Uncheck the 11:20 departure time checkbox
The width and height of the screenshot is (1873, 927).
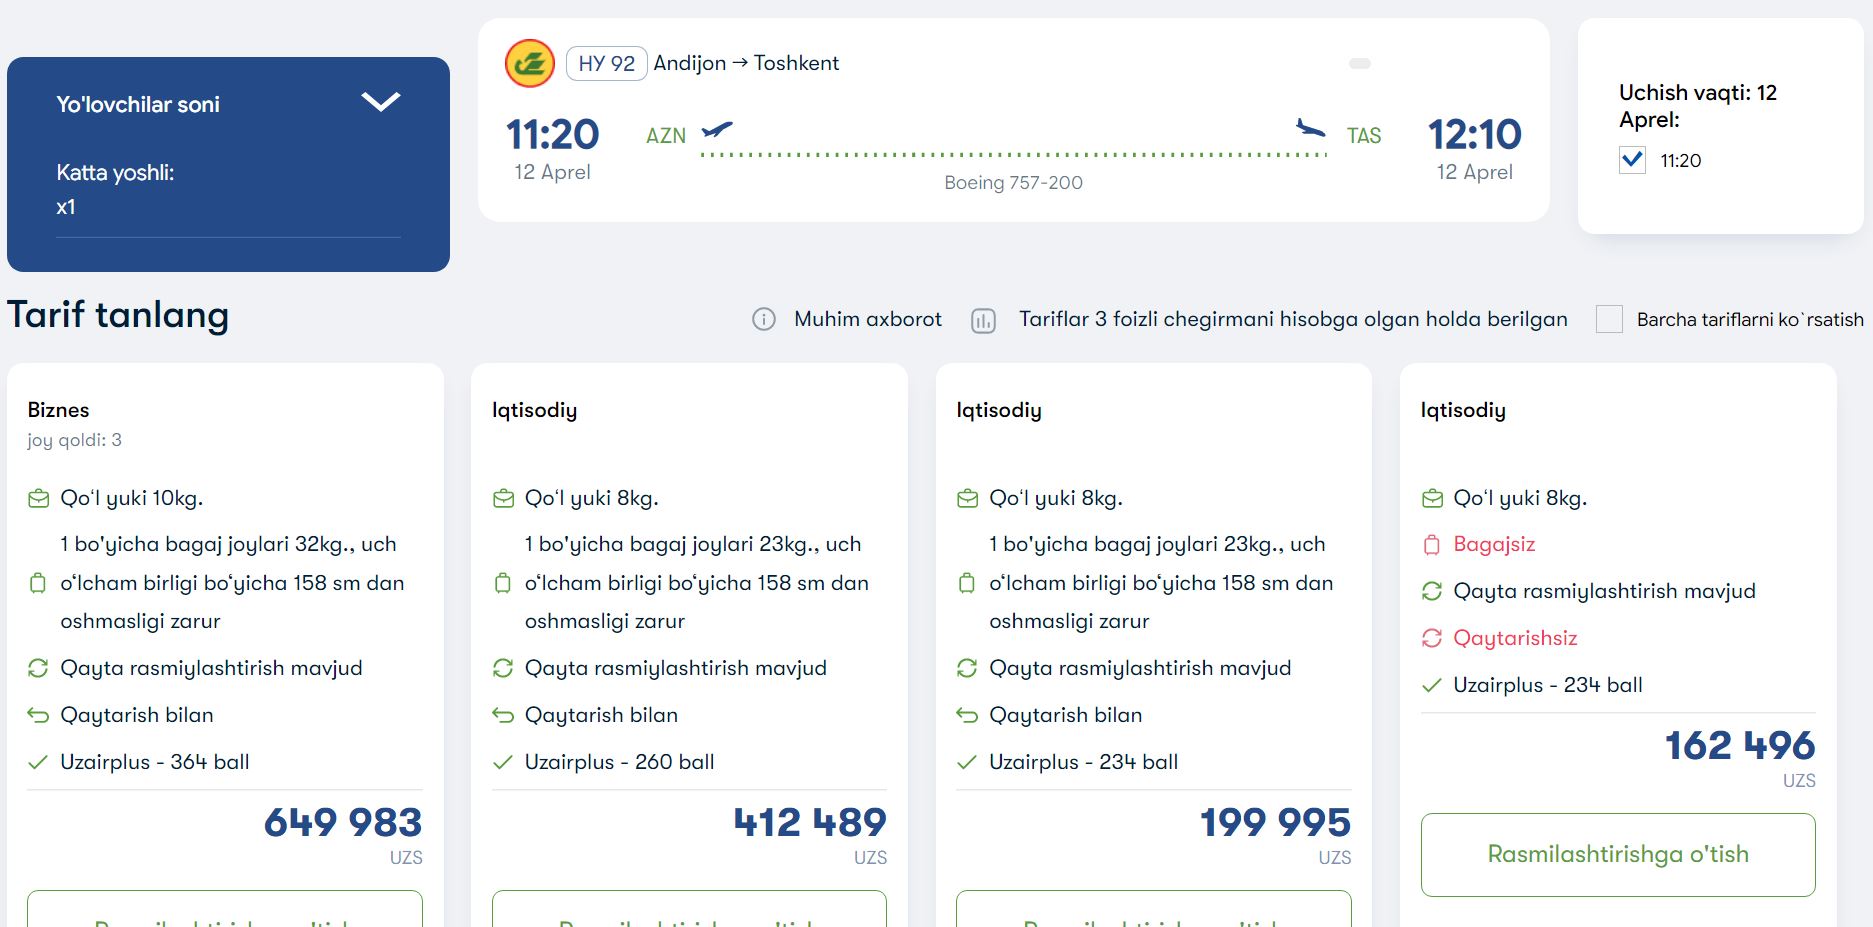[x=1633, y=160]
